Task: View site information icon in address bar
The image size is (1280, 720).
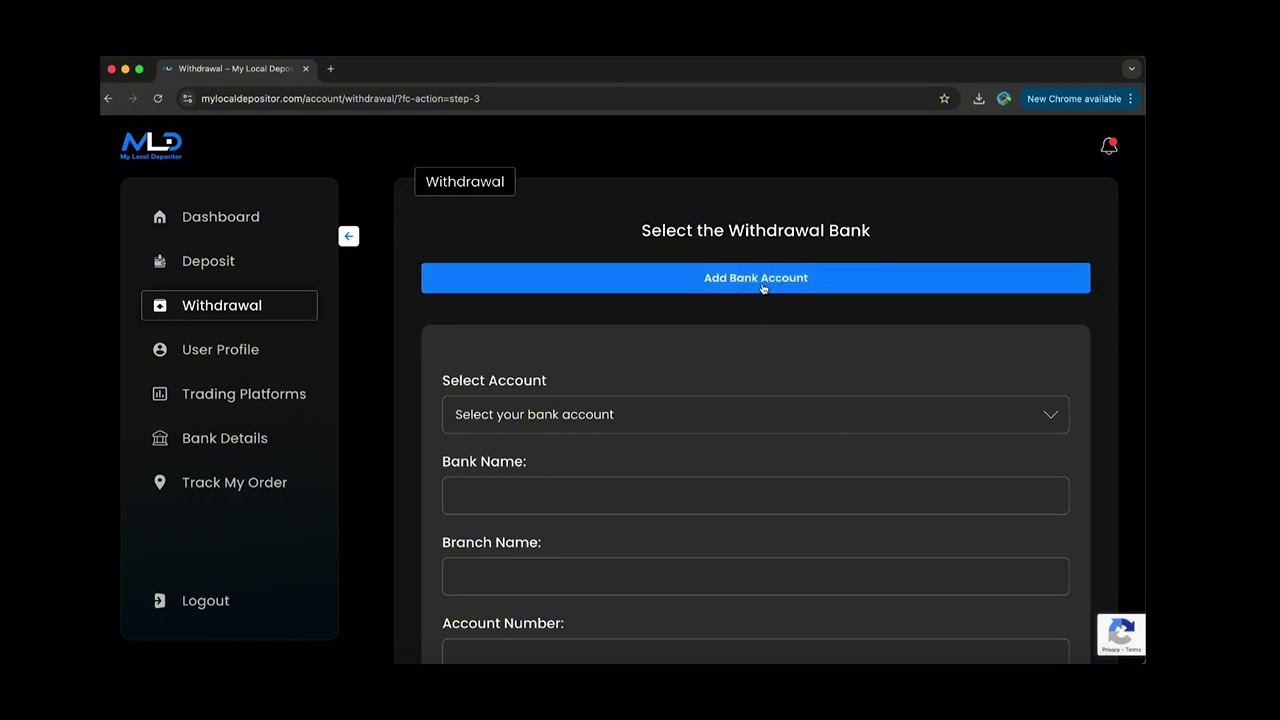Action: click(x=187, y=99)
